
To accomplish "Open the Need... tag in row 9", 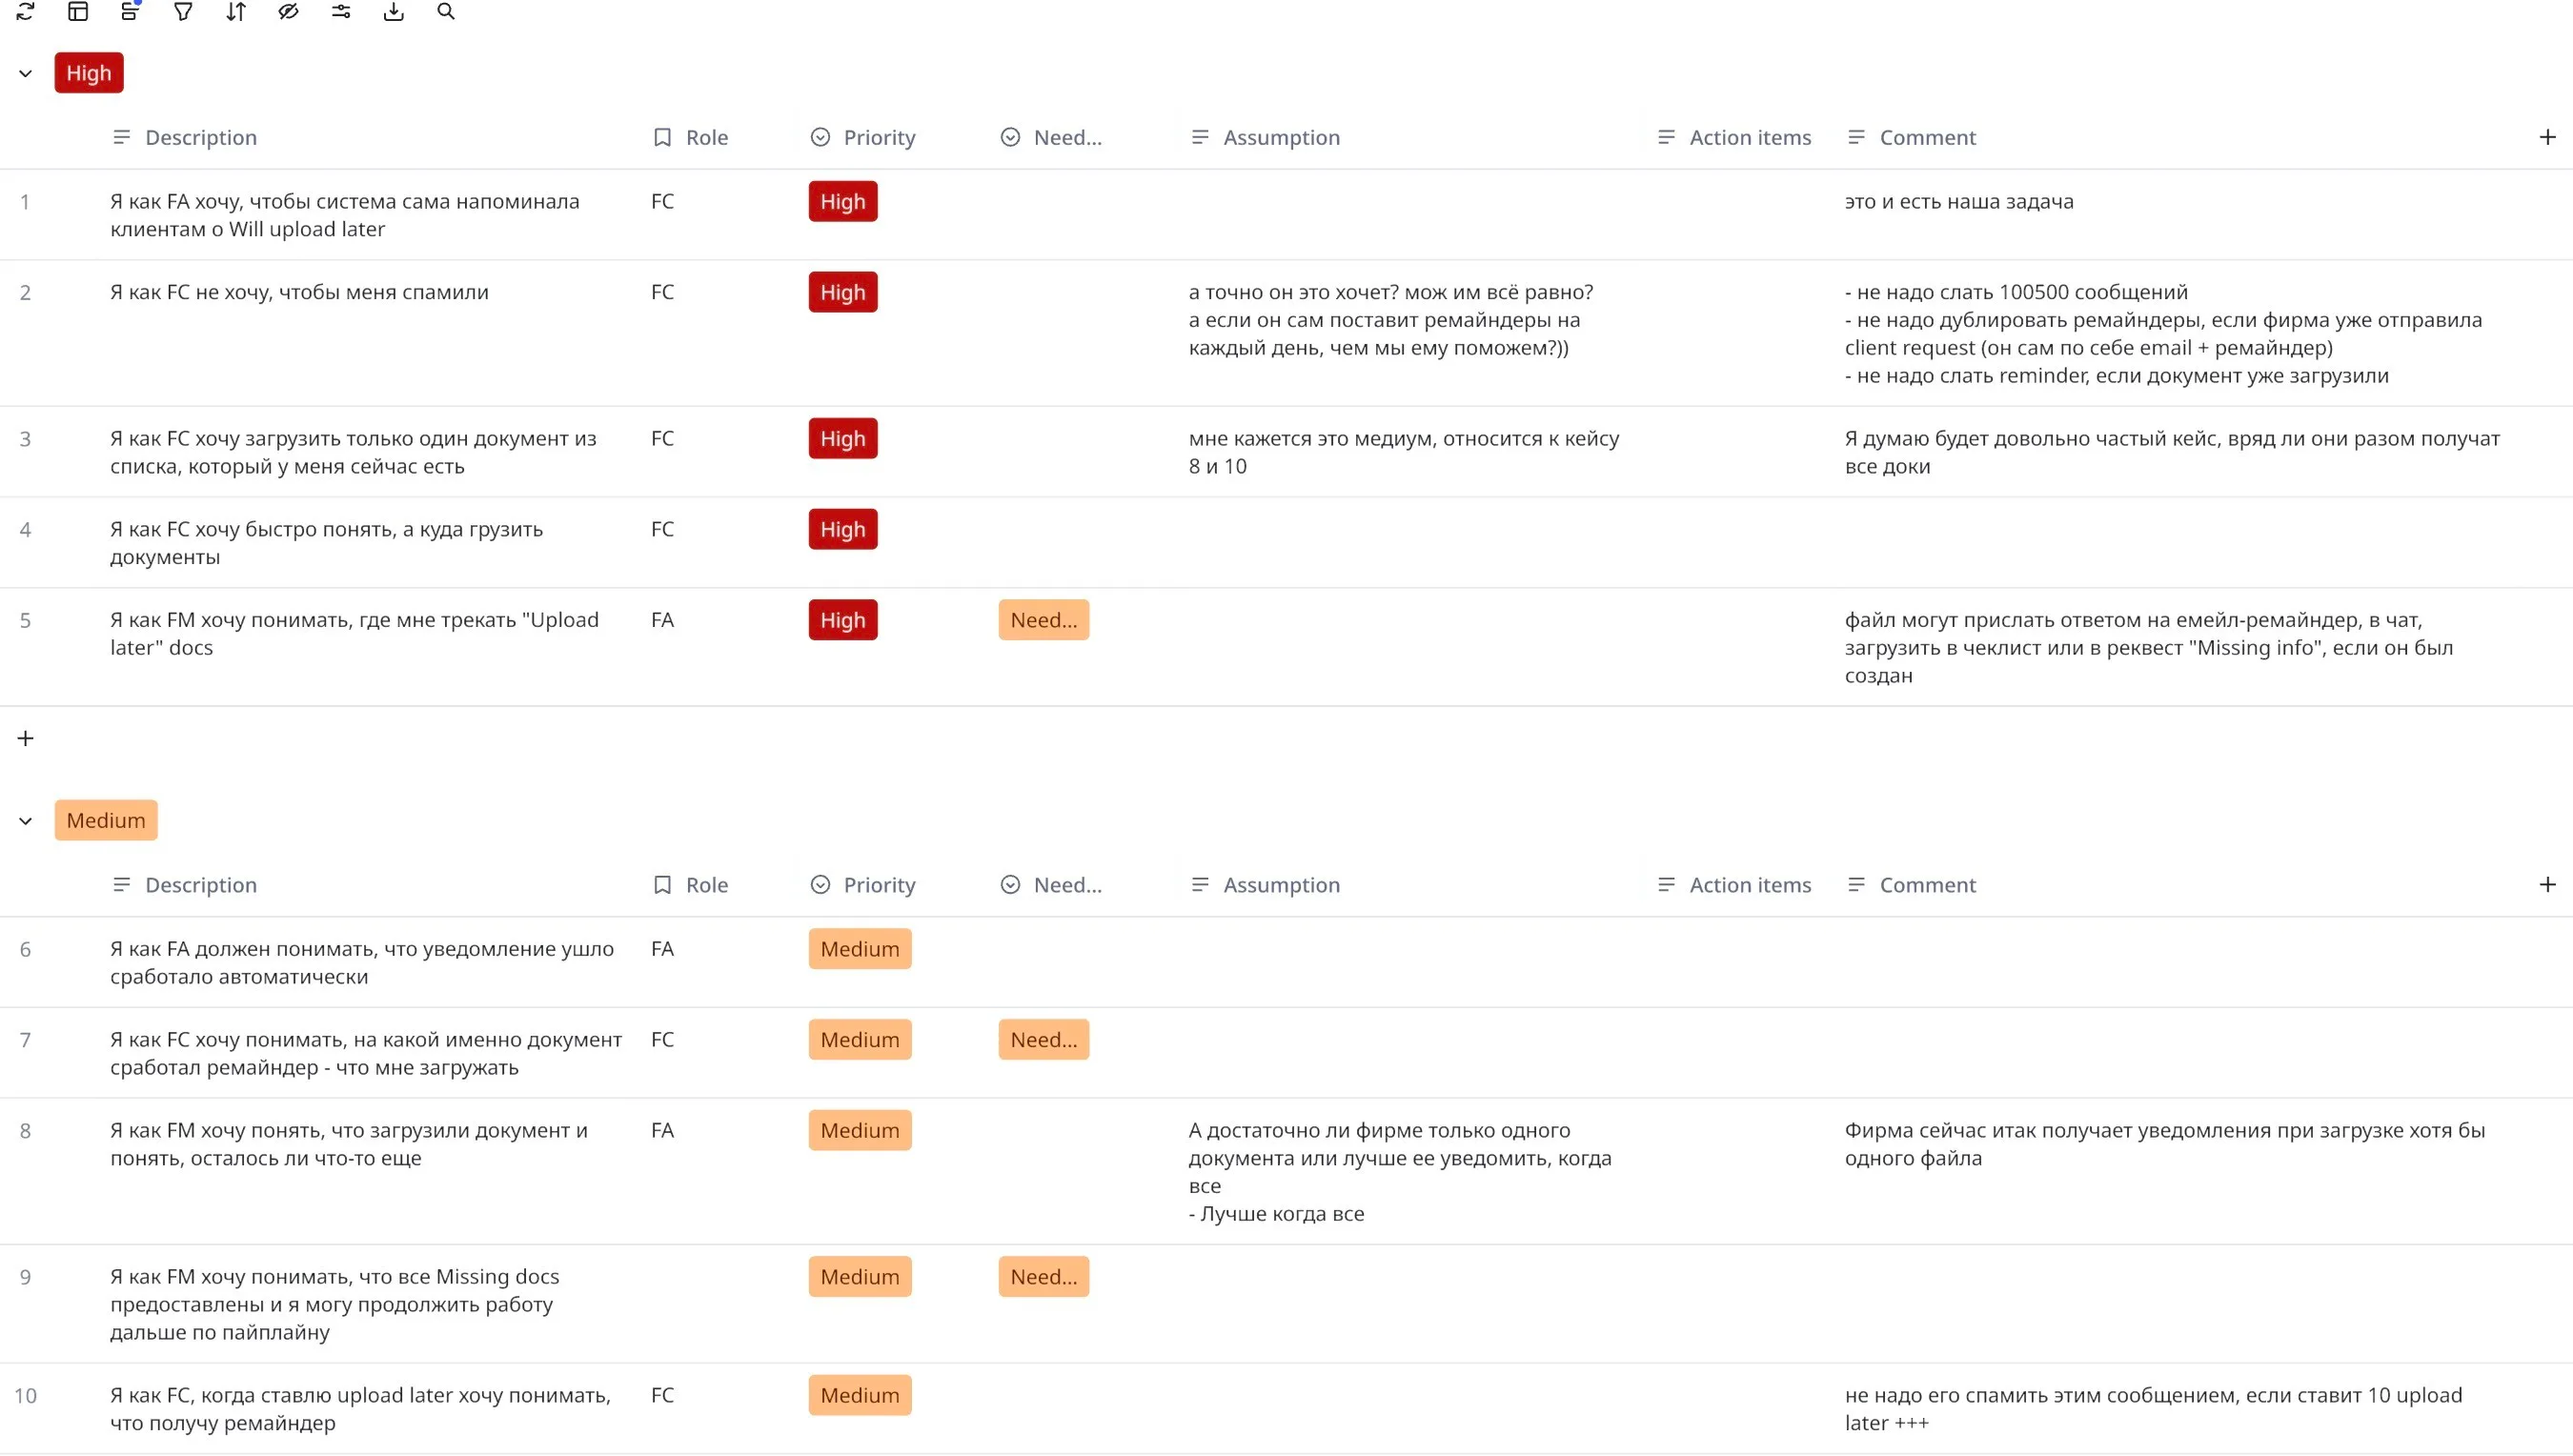I will coord(1044,1276).
